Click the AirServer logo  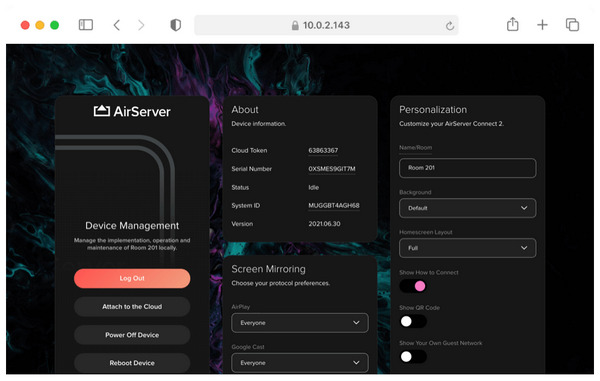(x=132, y=111)
